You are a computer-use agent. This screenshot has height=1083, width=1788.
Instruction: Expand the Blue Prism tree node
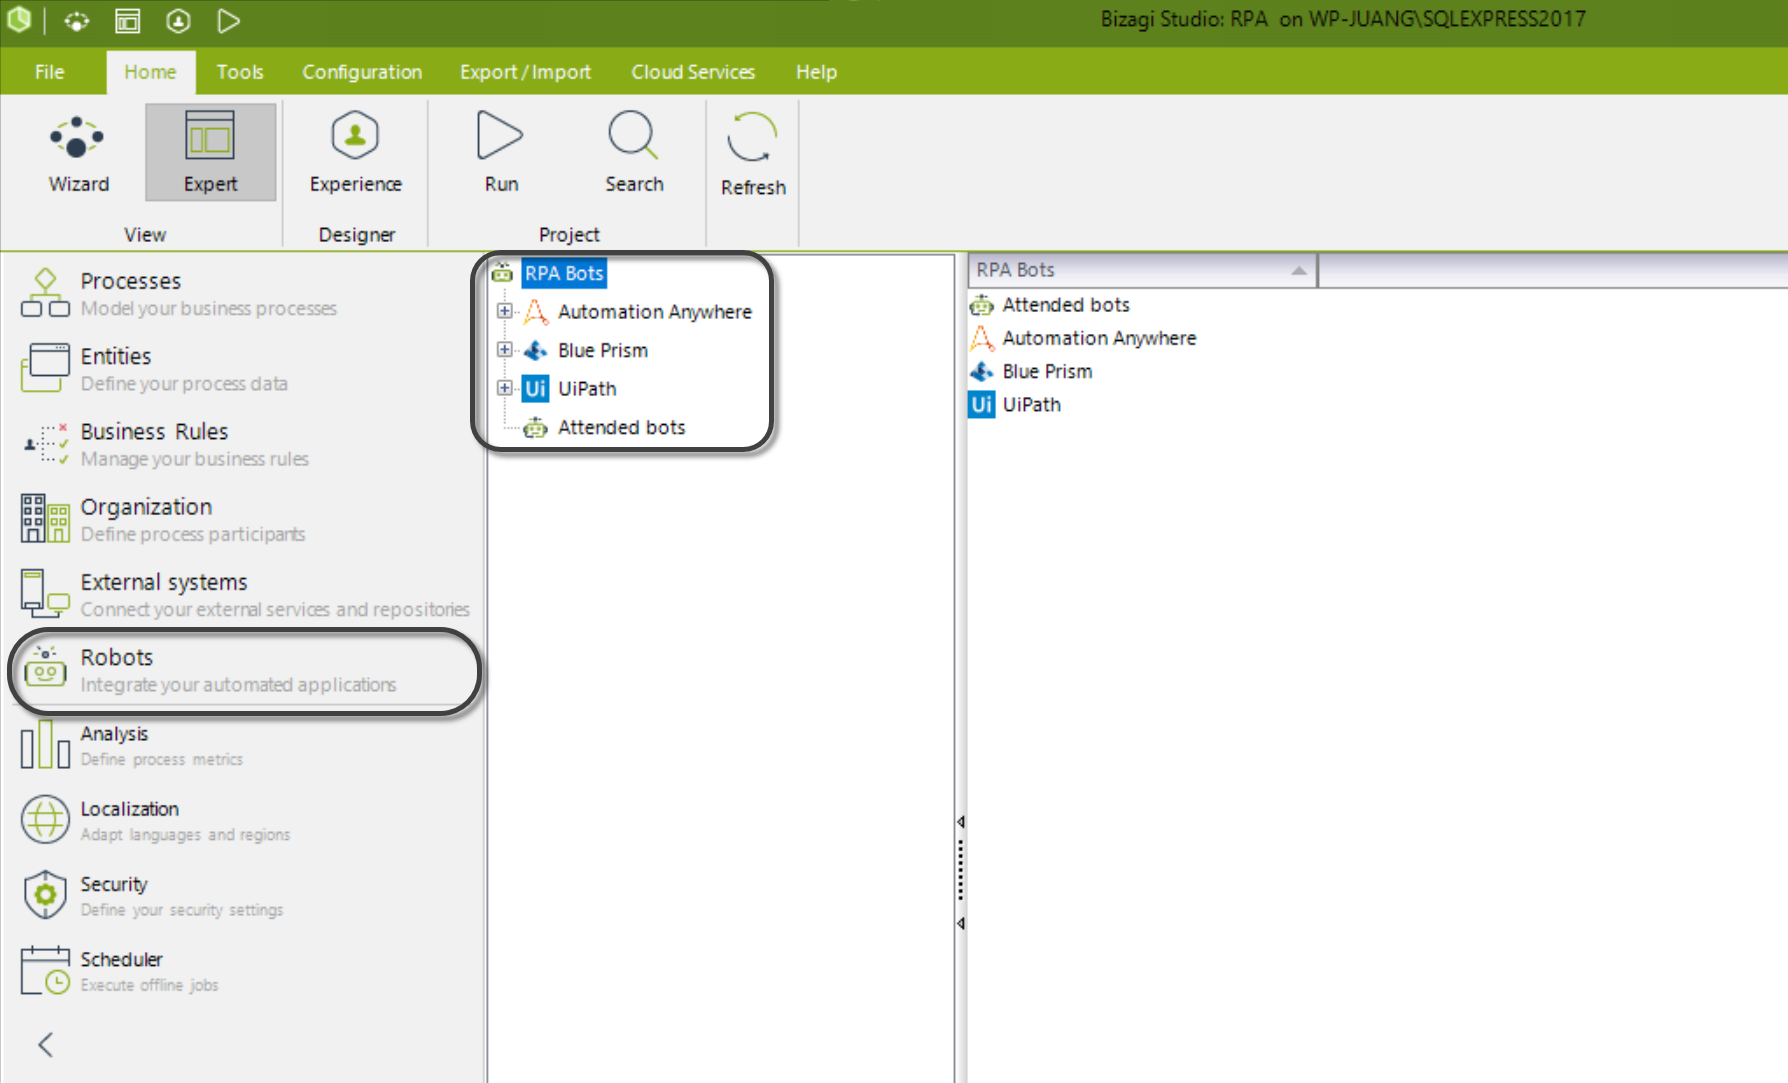[x=504, y=350]
